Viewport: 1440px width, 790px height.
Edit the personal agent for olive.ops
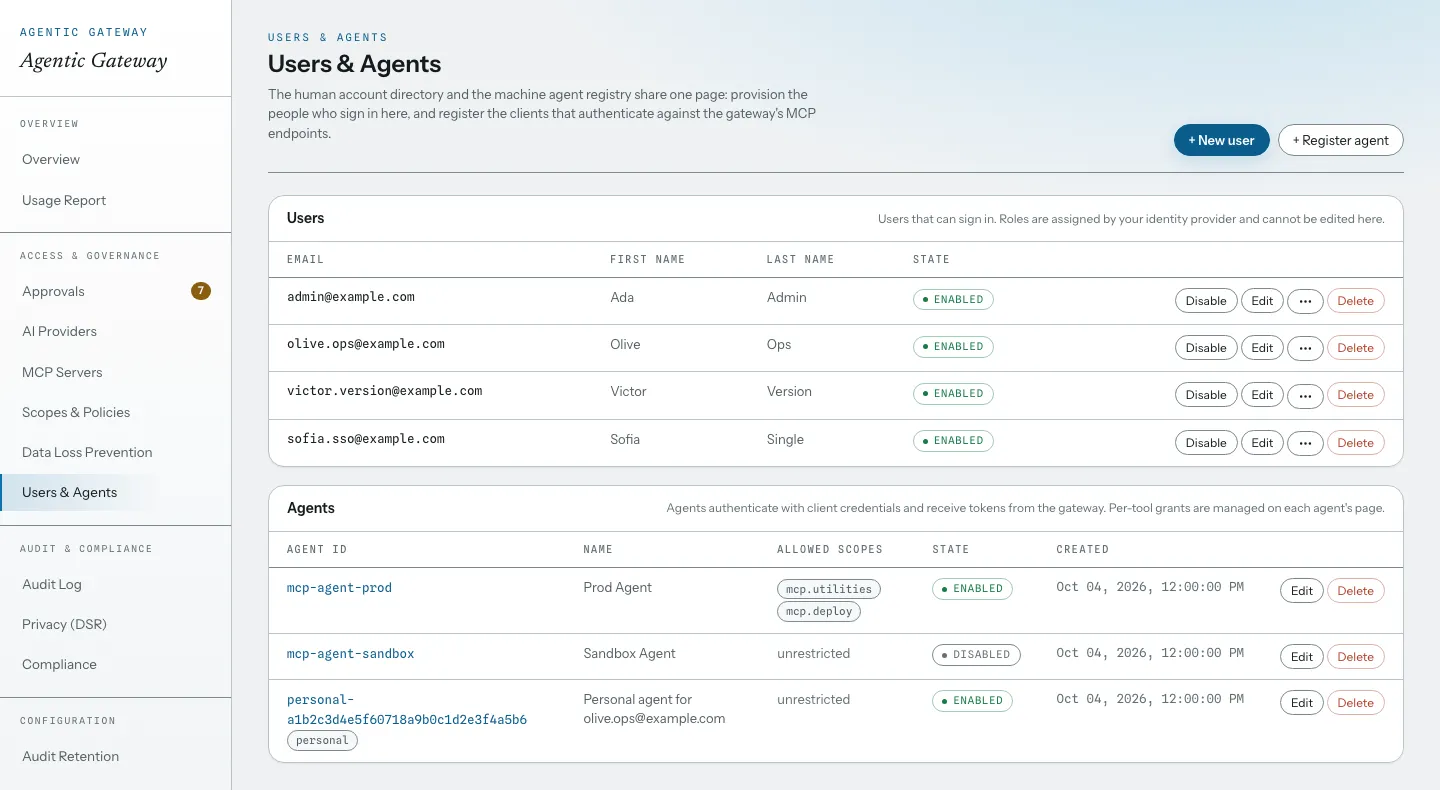click(x=1302, y=703)
